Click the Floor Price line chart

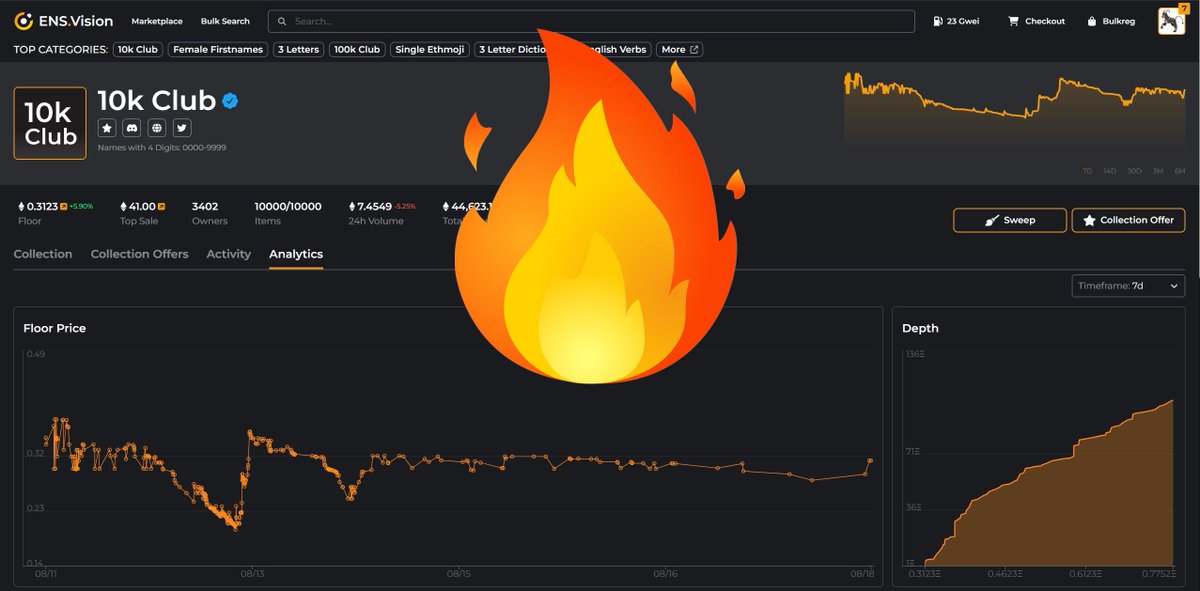point(448,460)
